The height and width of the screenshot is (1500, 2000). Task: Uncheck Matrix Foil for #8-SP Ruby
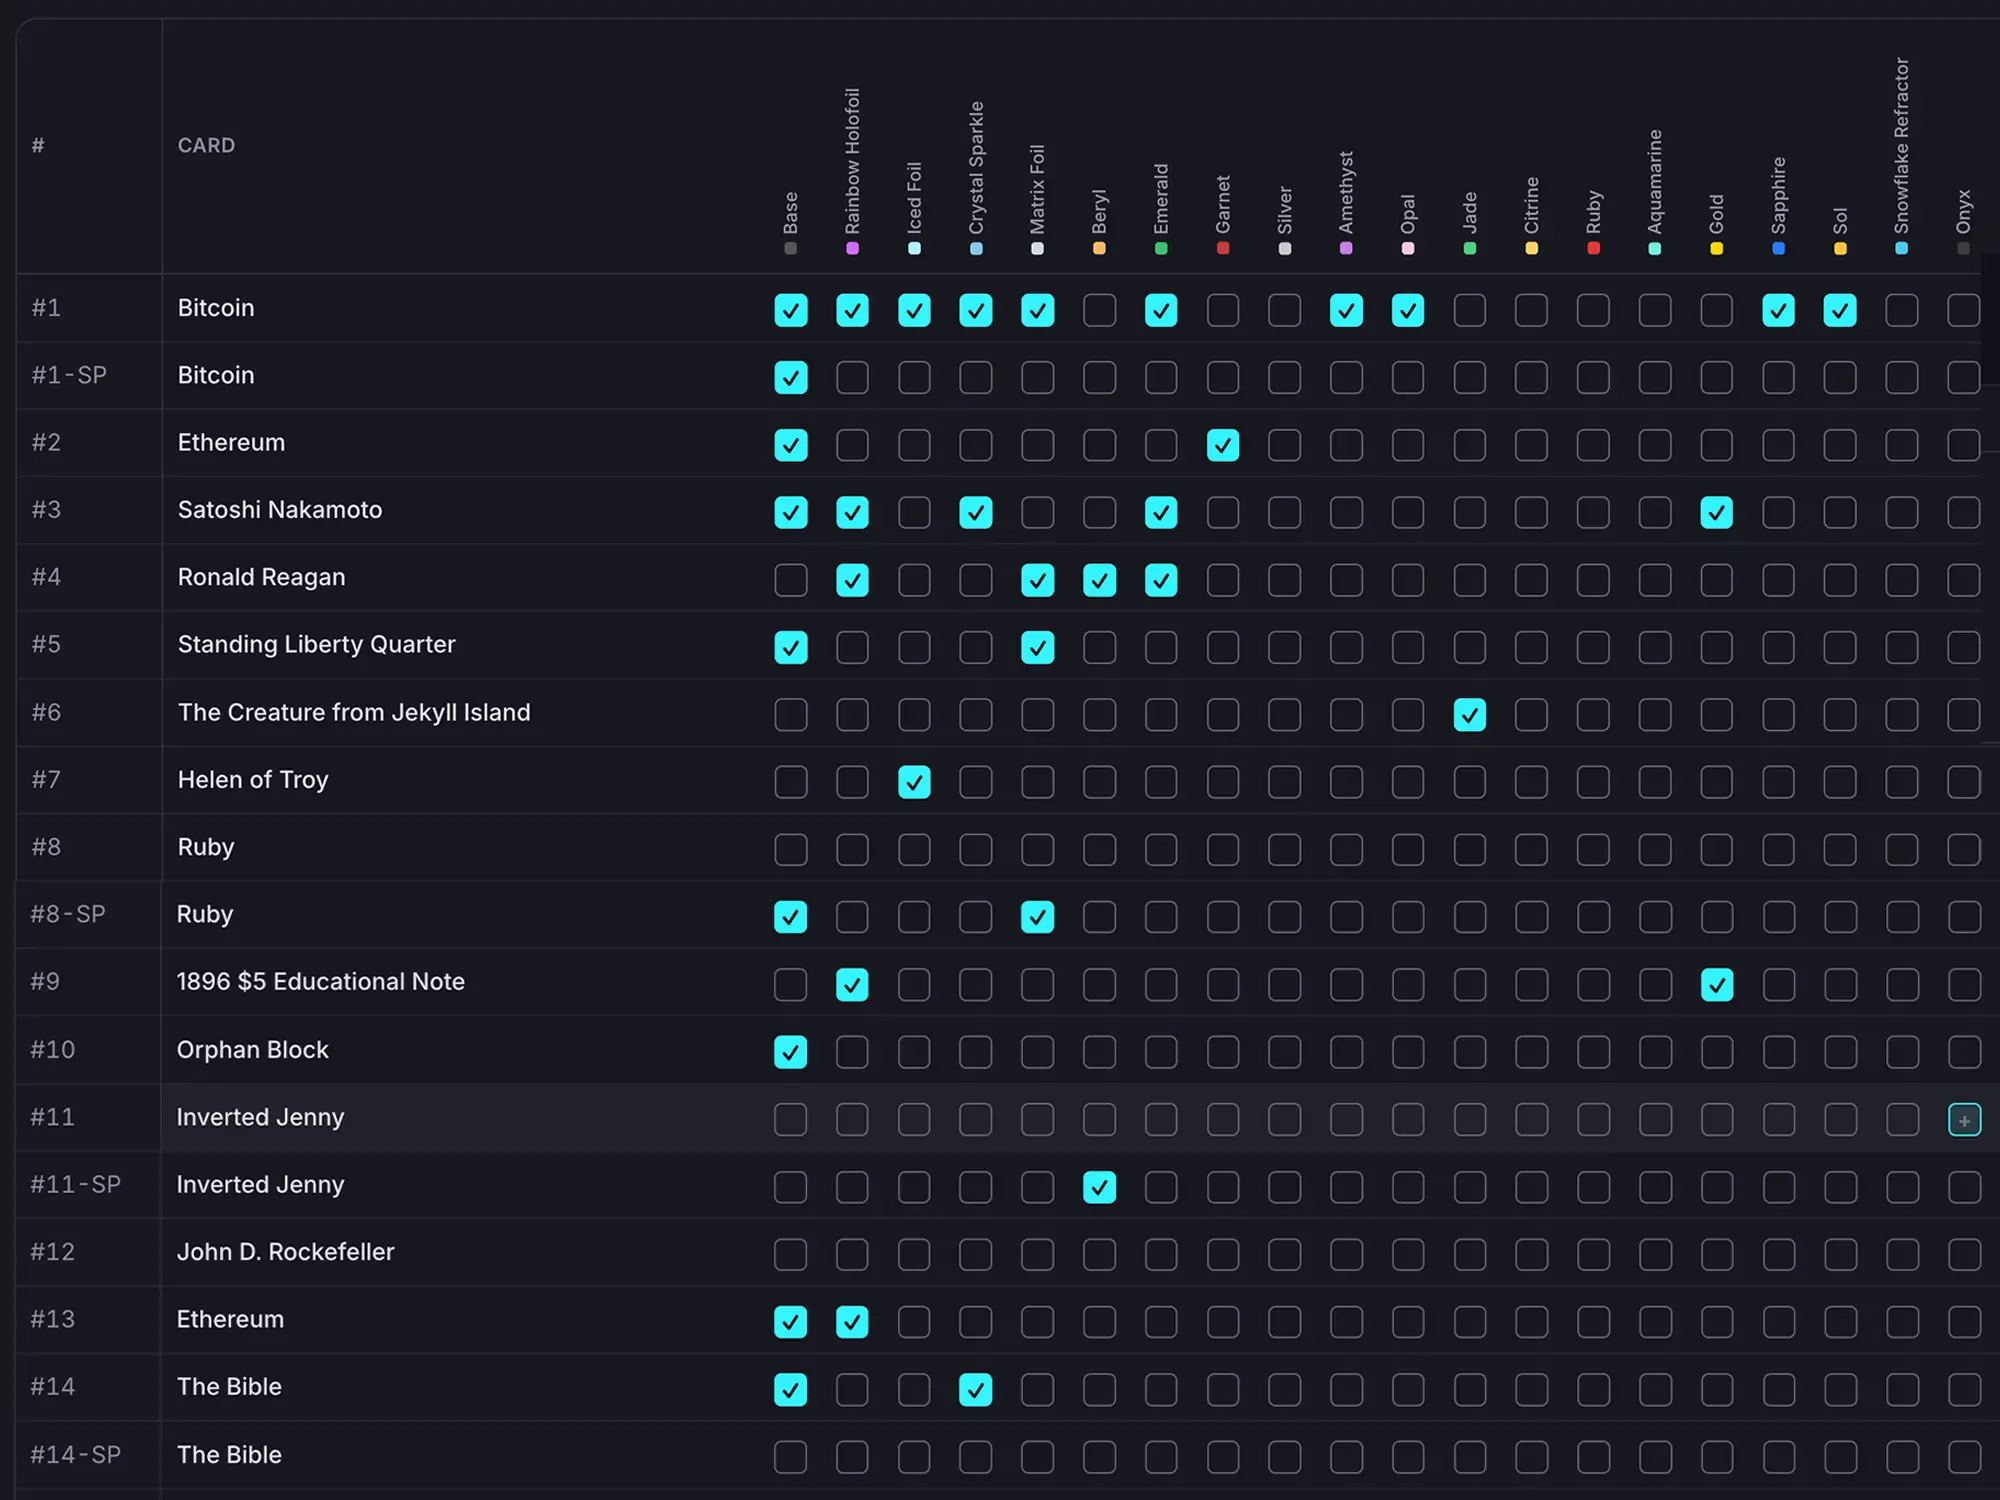pos(1037,917)
